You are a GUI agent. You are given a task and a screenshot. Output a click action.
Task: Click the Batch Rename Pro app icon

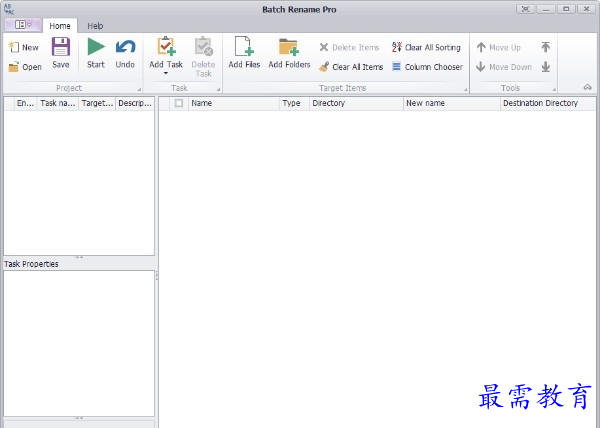coord(8,9)
